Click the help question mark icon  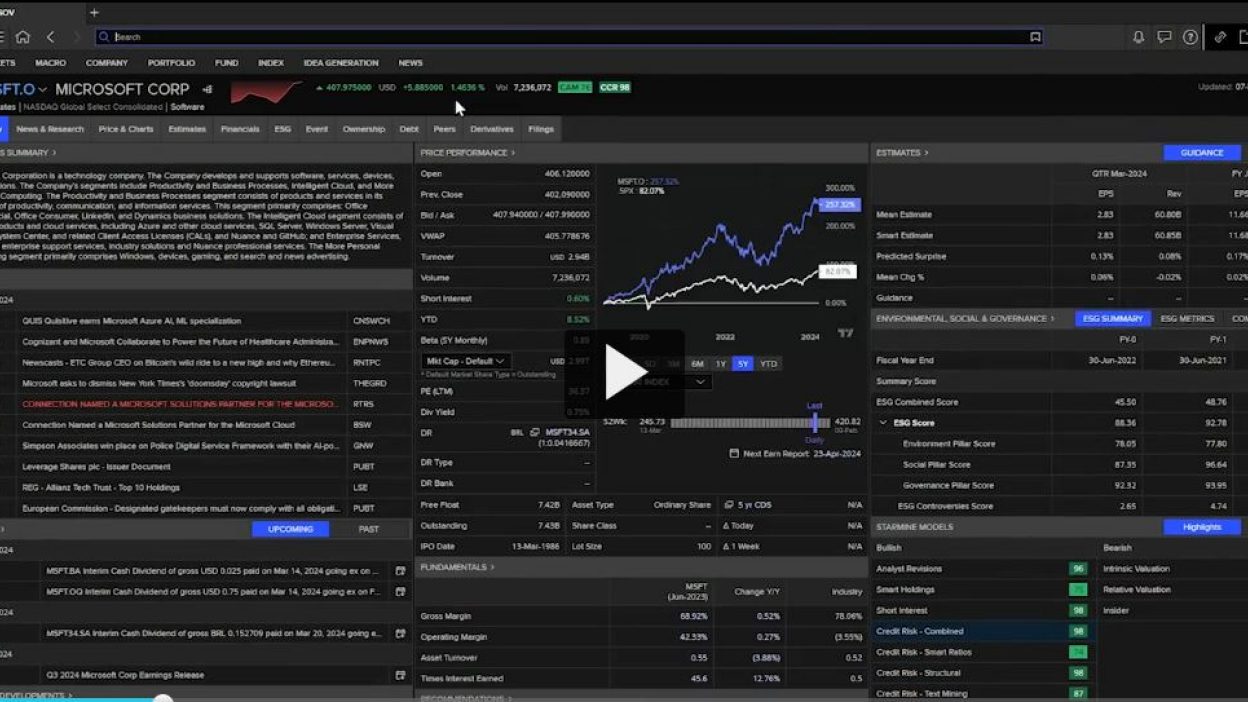tap(1190, 37)
